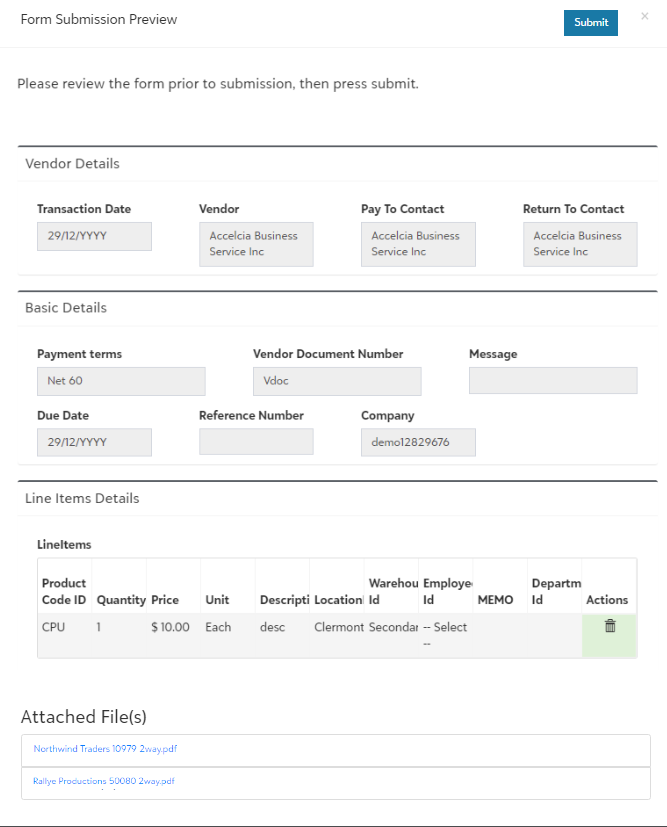
Task: Close the Form Submission Preview dialog
Action: point(644,16)
